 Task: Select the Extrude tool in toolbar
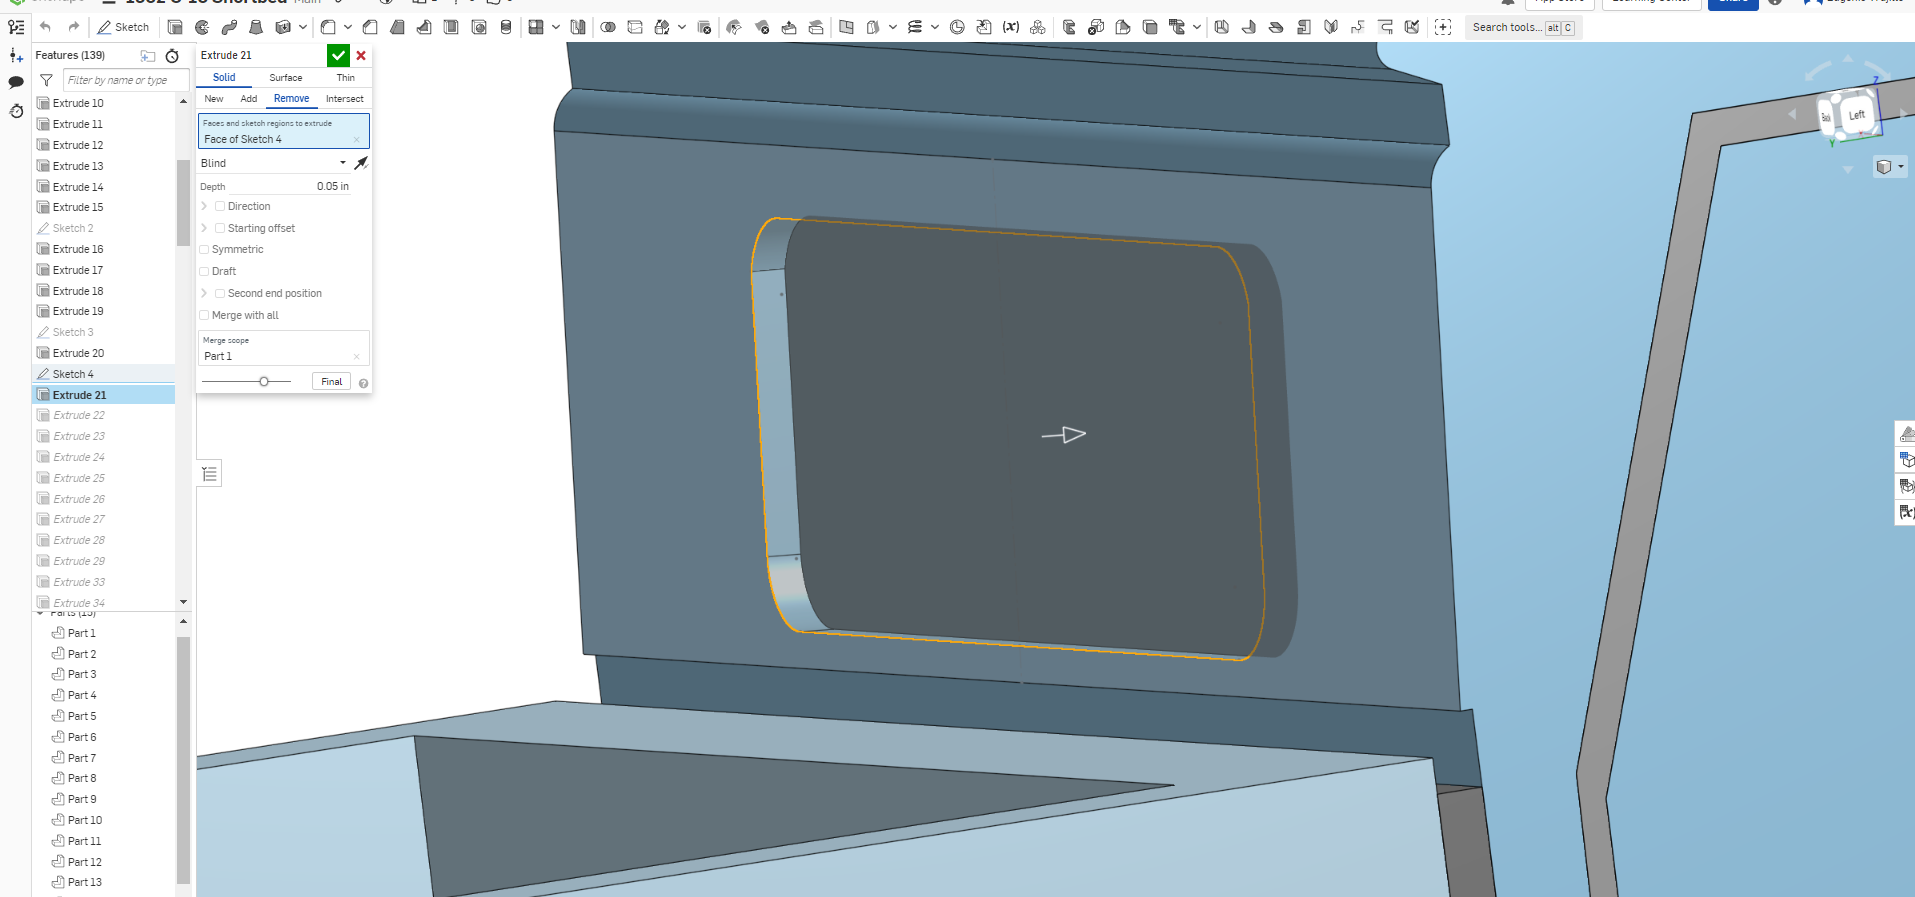tap(175, 27)
